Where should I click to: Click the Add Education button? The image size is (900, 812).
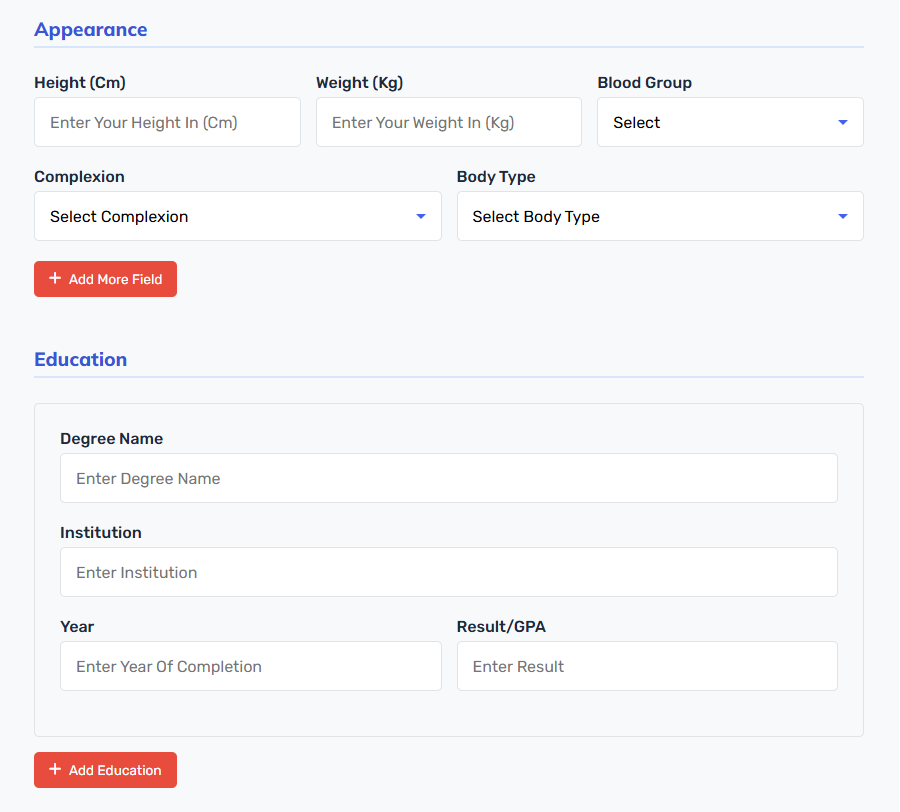[x=106, y=770]
